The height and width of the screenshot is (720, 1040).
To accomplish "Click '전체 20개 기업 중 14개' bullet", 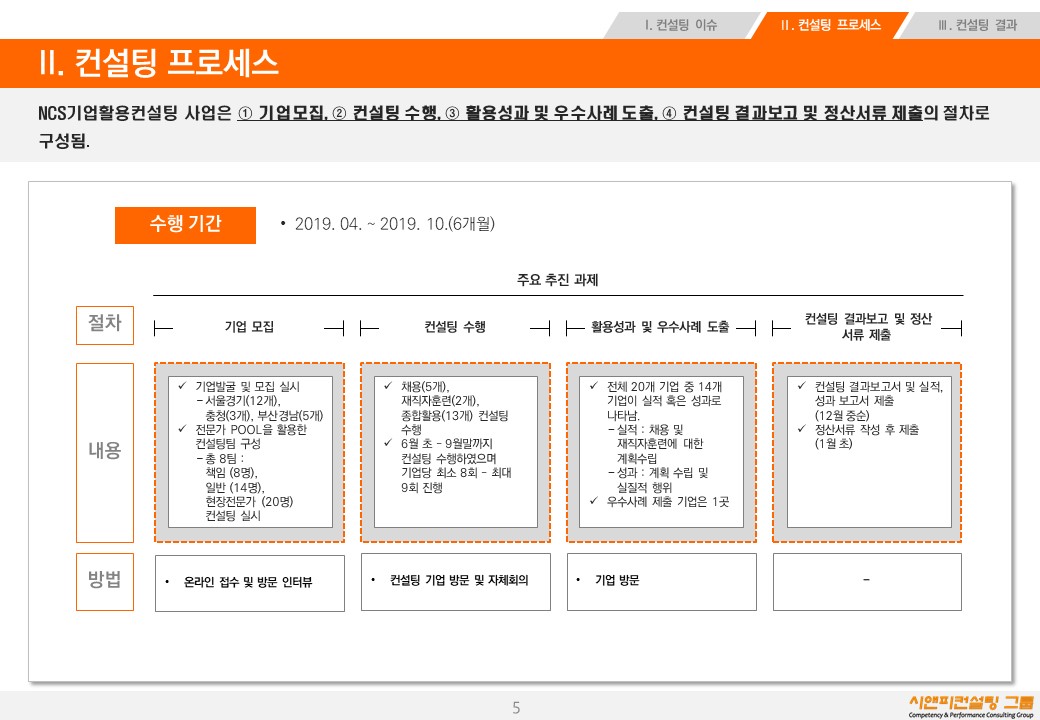I will (x=664, y=386).
